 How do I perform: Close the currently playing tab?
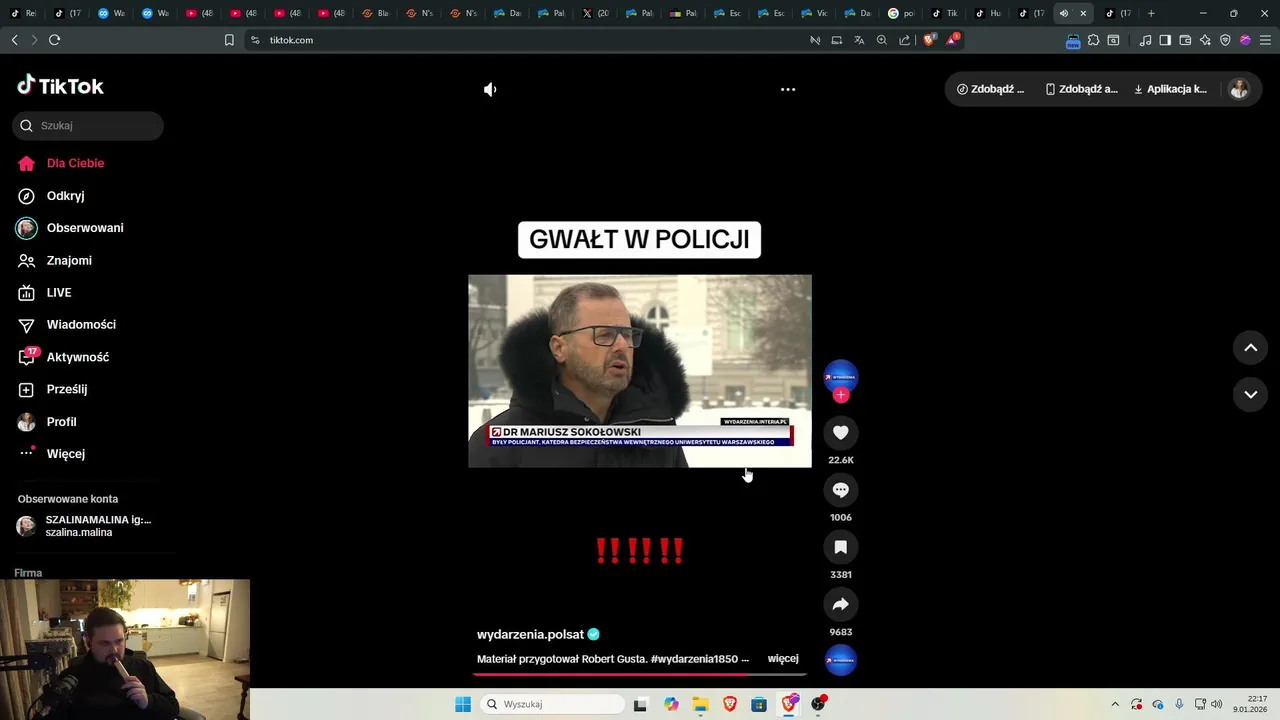click(1082, 13)
